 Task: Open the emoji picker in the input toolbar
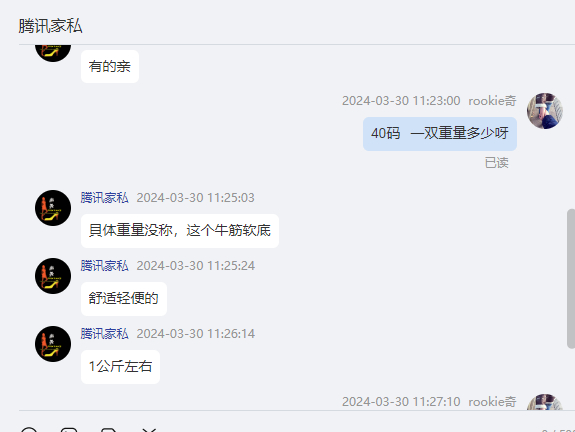29,430
